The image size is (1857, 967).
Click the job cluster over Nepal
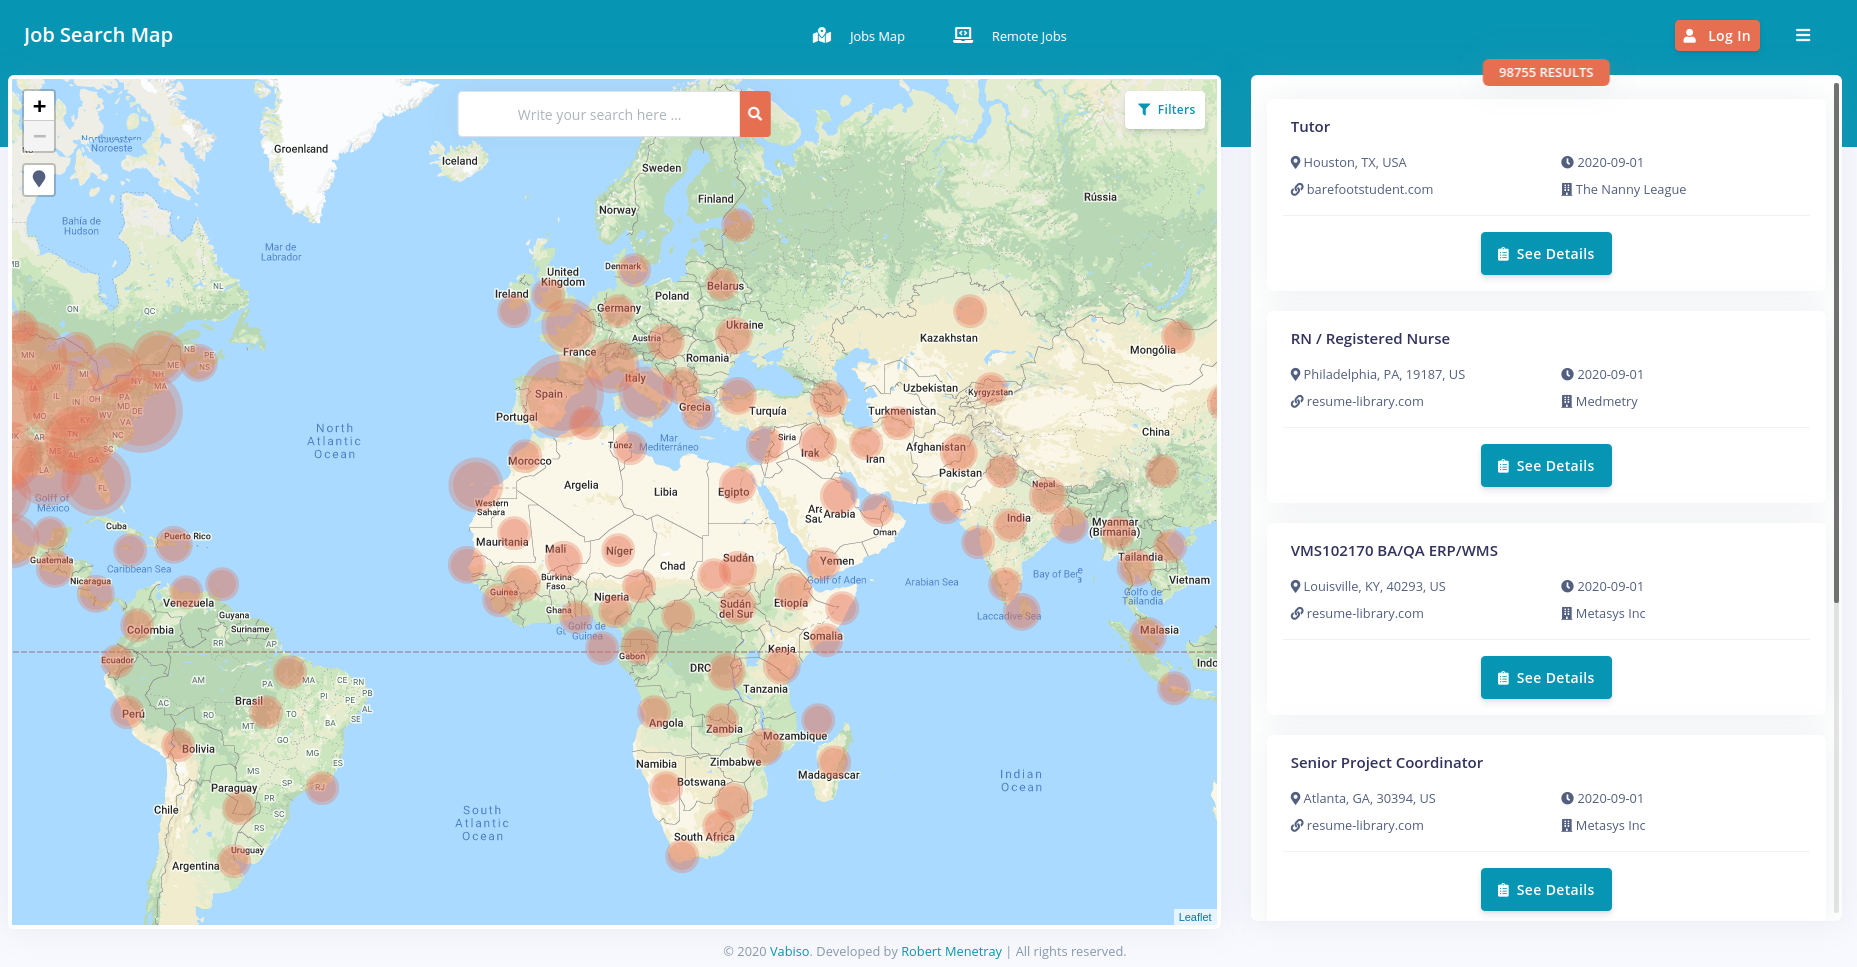tap(1046, 495)
